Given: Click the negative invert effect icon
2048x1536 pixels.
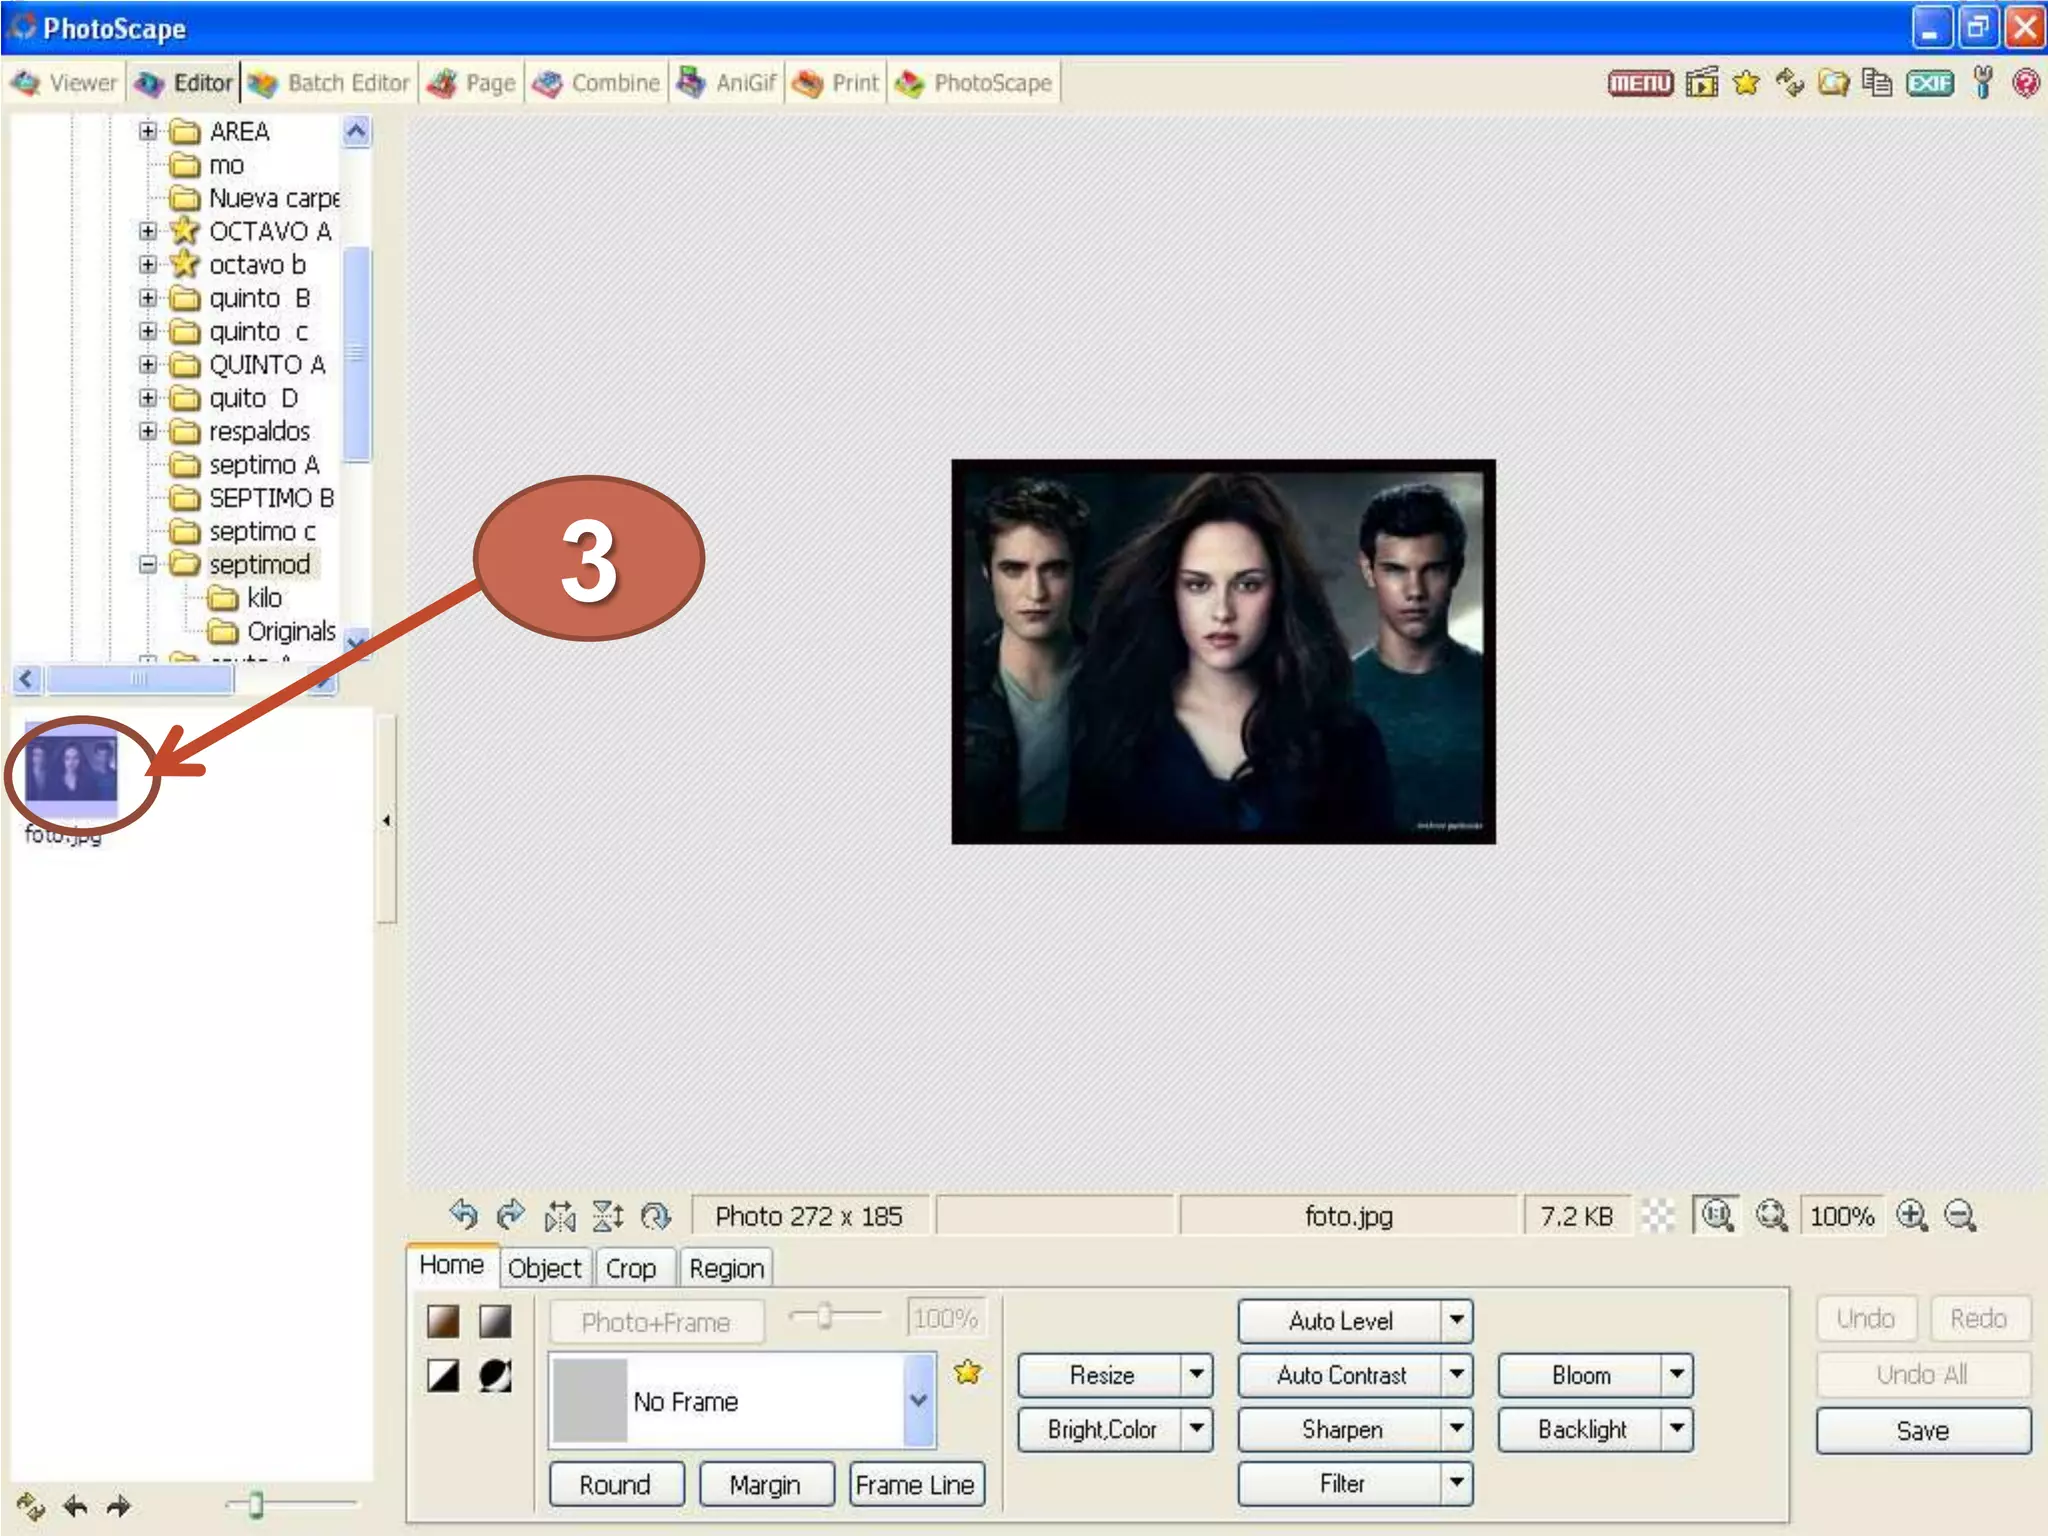Looking at the screenshot, I should click(495, 1376).
